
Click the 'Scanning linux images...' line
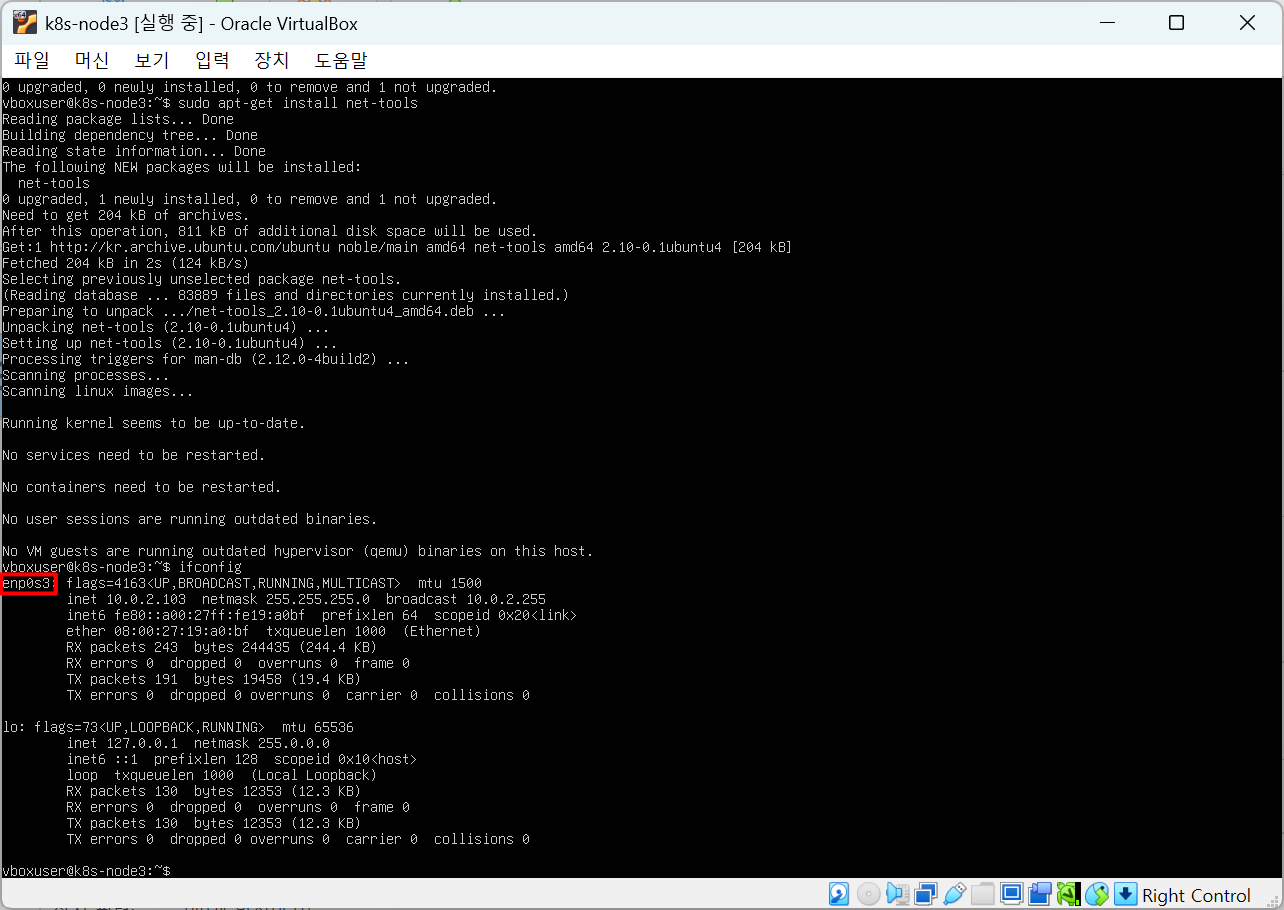pyautogui.click(x=98, y=391)
